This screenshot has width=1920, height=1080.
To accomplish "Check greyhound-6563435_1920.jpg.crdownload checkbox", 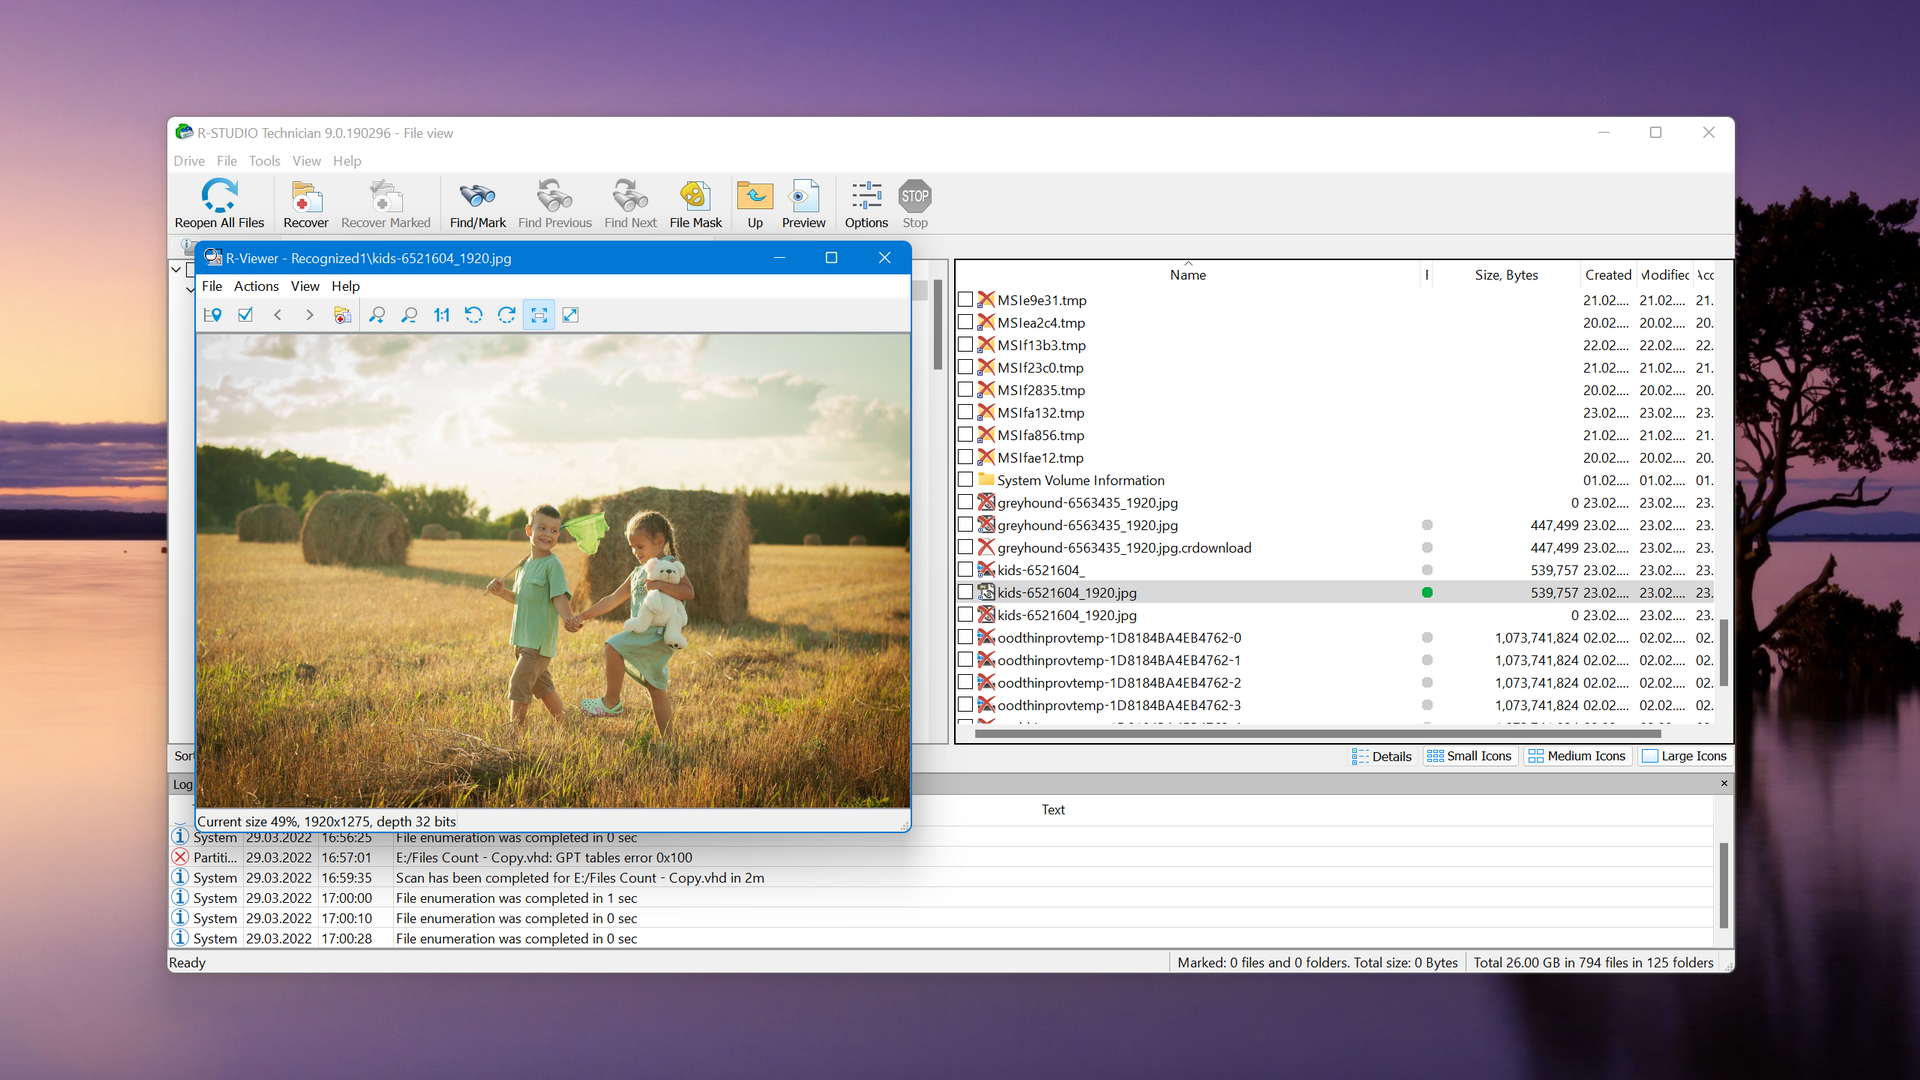I will click(965, 547).
